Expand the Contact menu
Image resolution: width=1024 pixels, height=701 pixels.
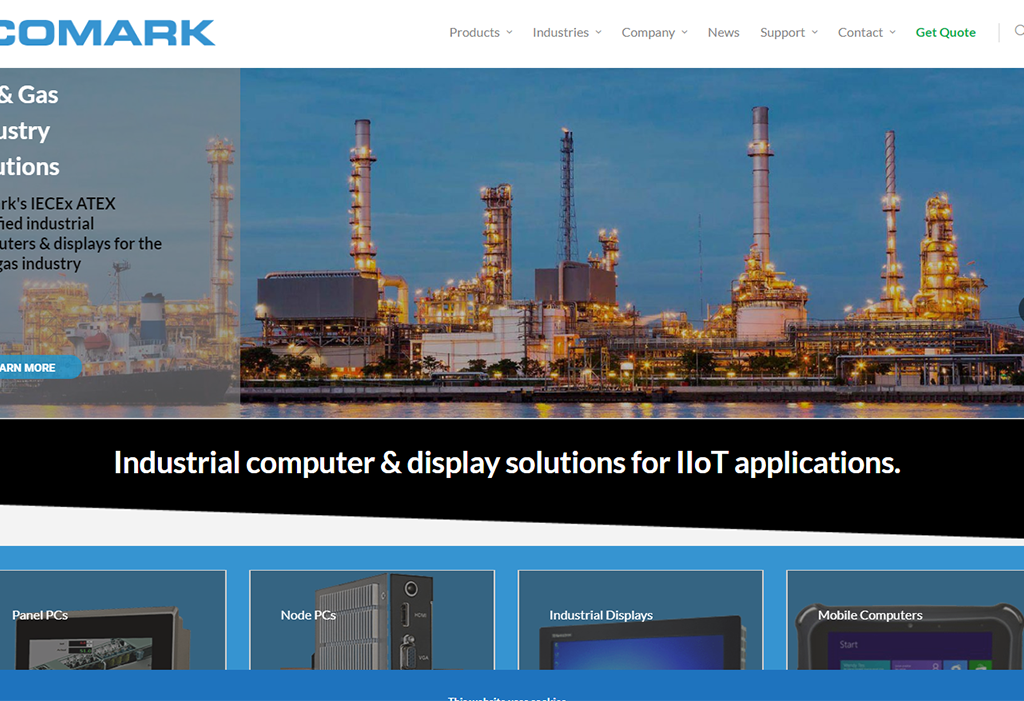pos(866,32)
